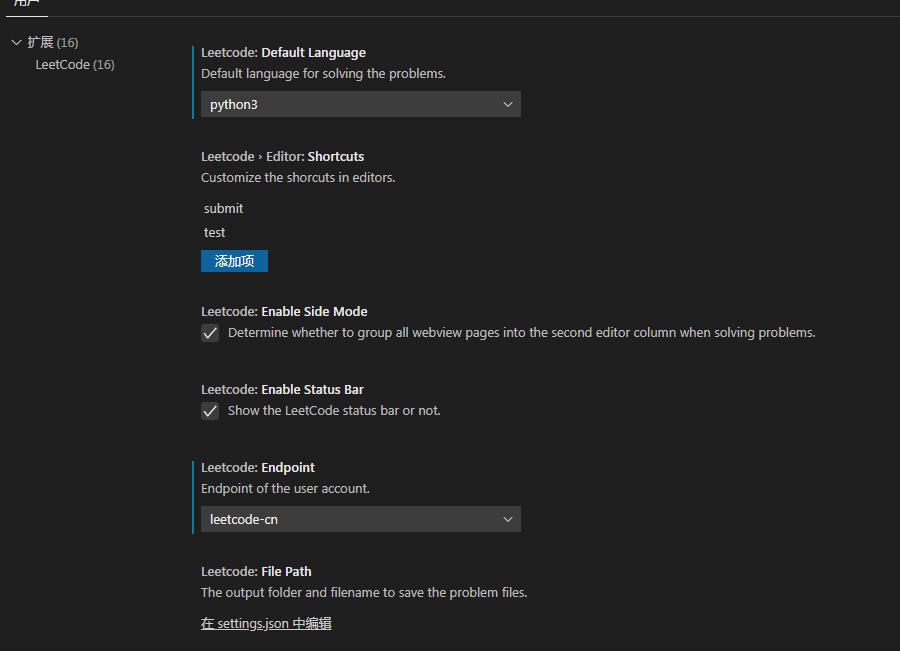
Task: Click the Leetcode: Default Language setting title
Action: click(283, 52)
